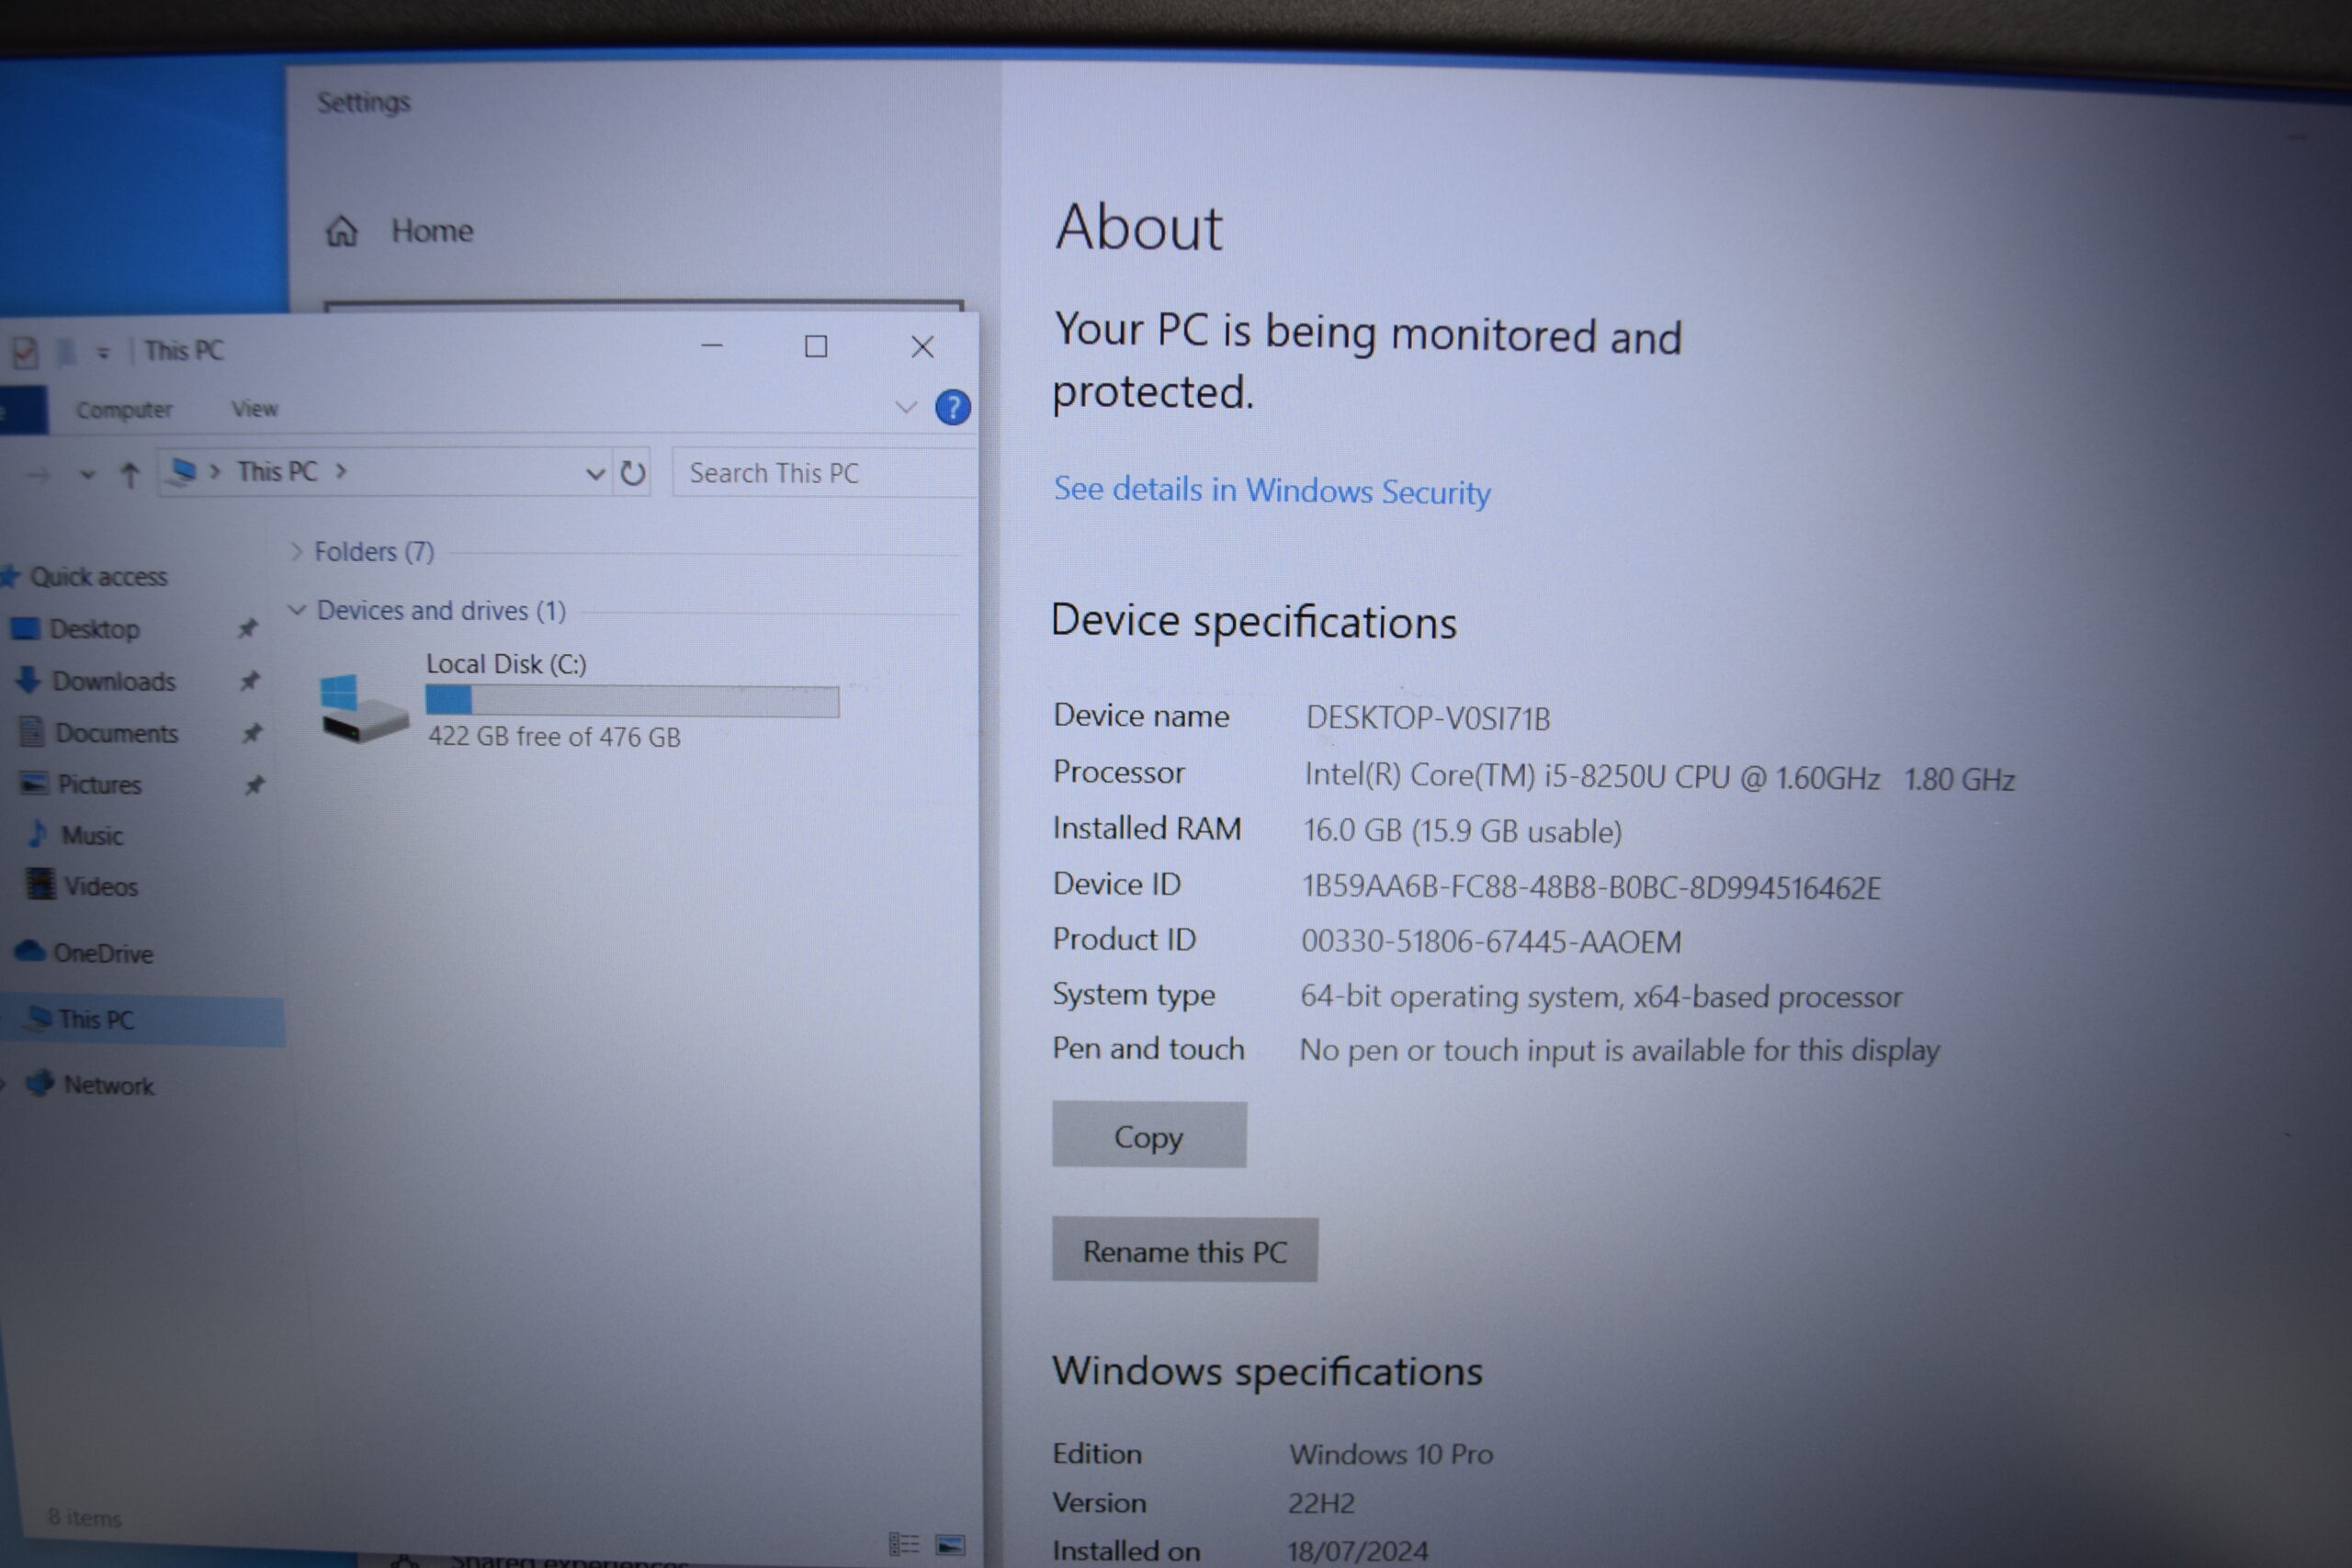Click the Quick access star icon
The width and height of the screenshot is (2352, 1568).
tap(10, 576)
